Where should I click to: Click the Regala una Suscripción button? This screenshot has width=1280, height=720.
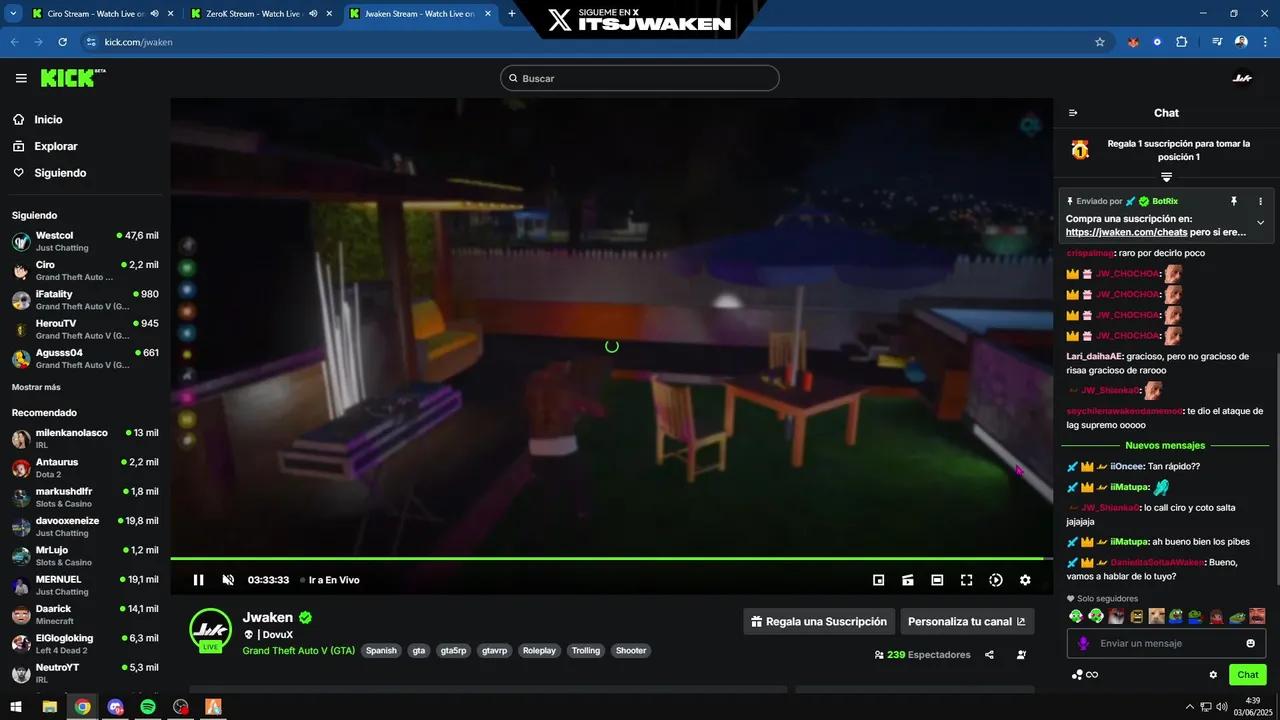pyautogui.click(x=819, y=621)
